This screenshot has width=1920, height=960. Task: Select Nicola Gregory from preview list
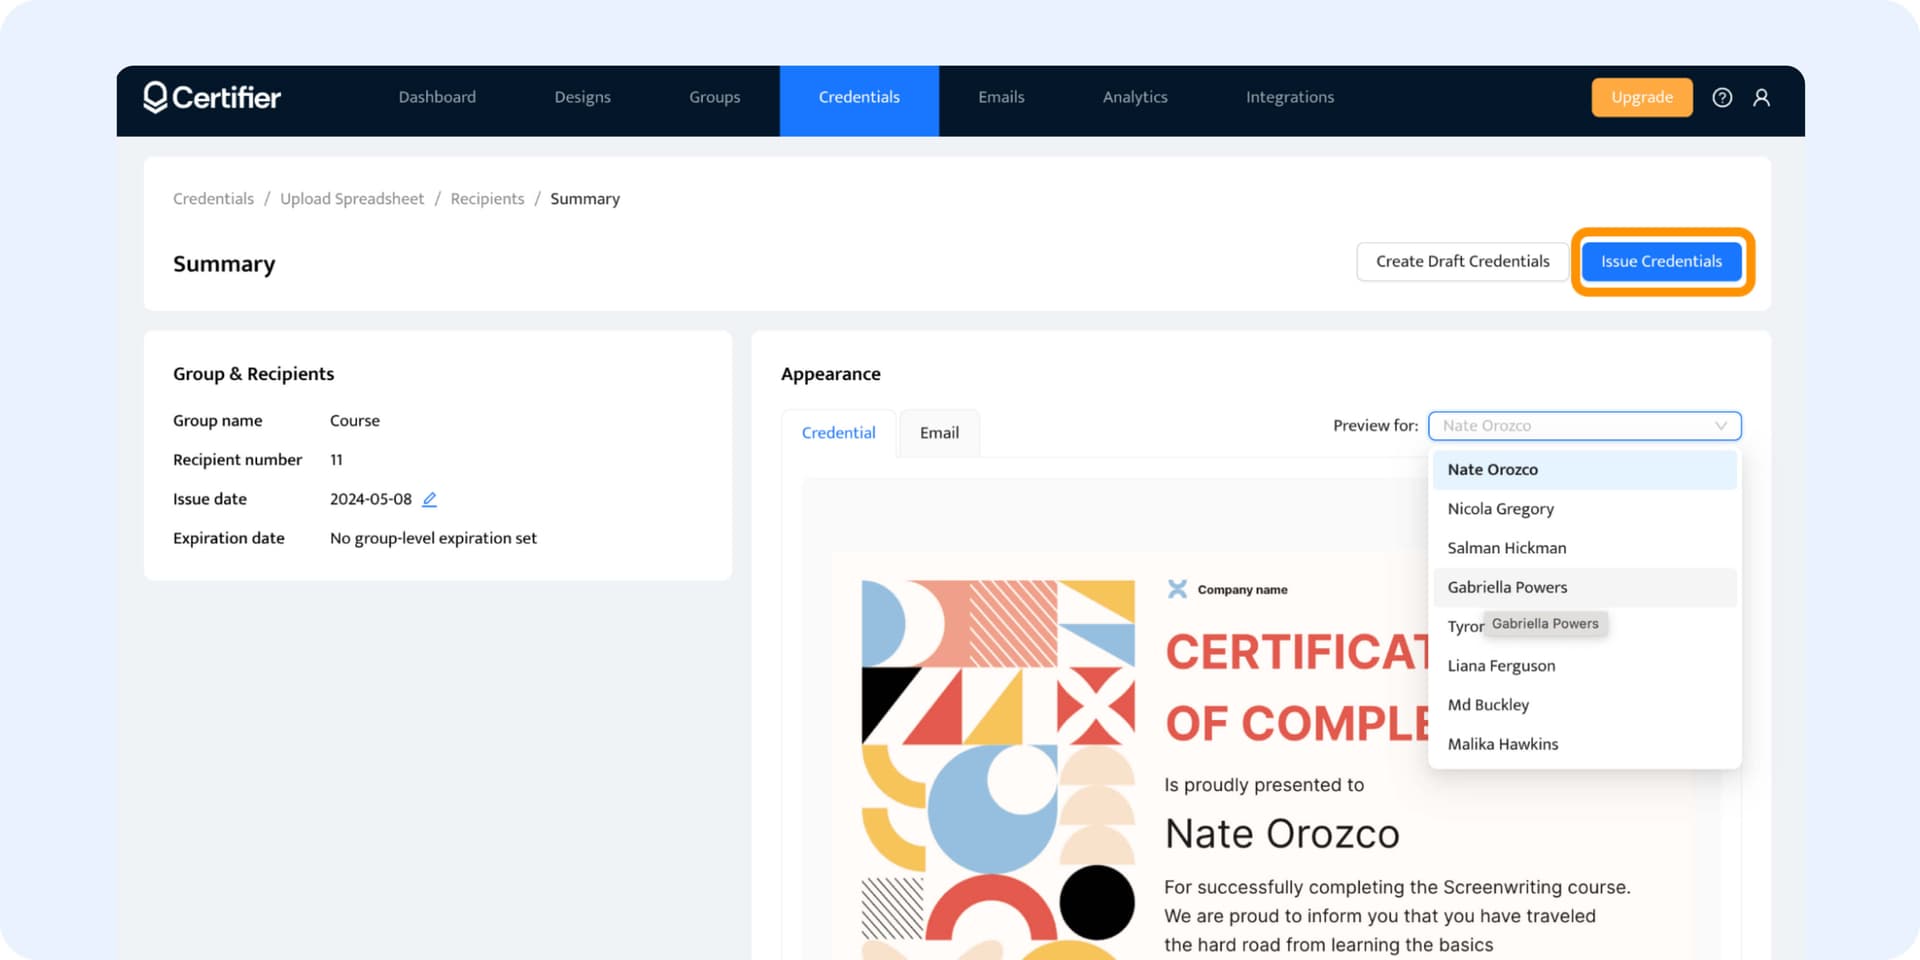1500,509
